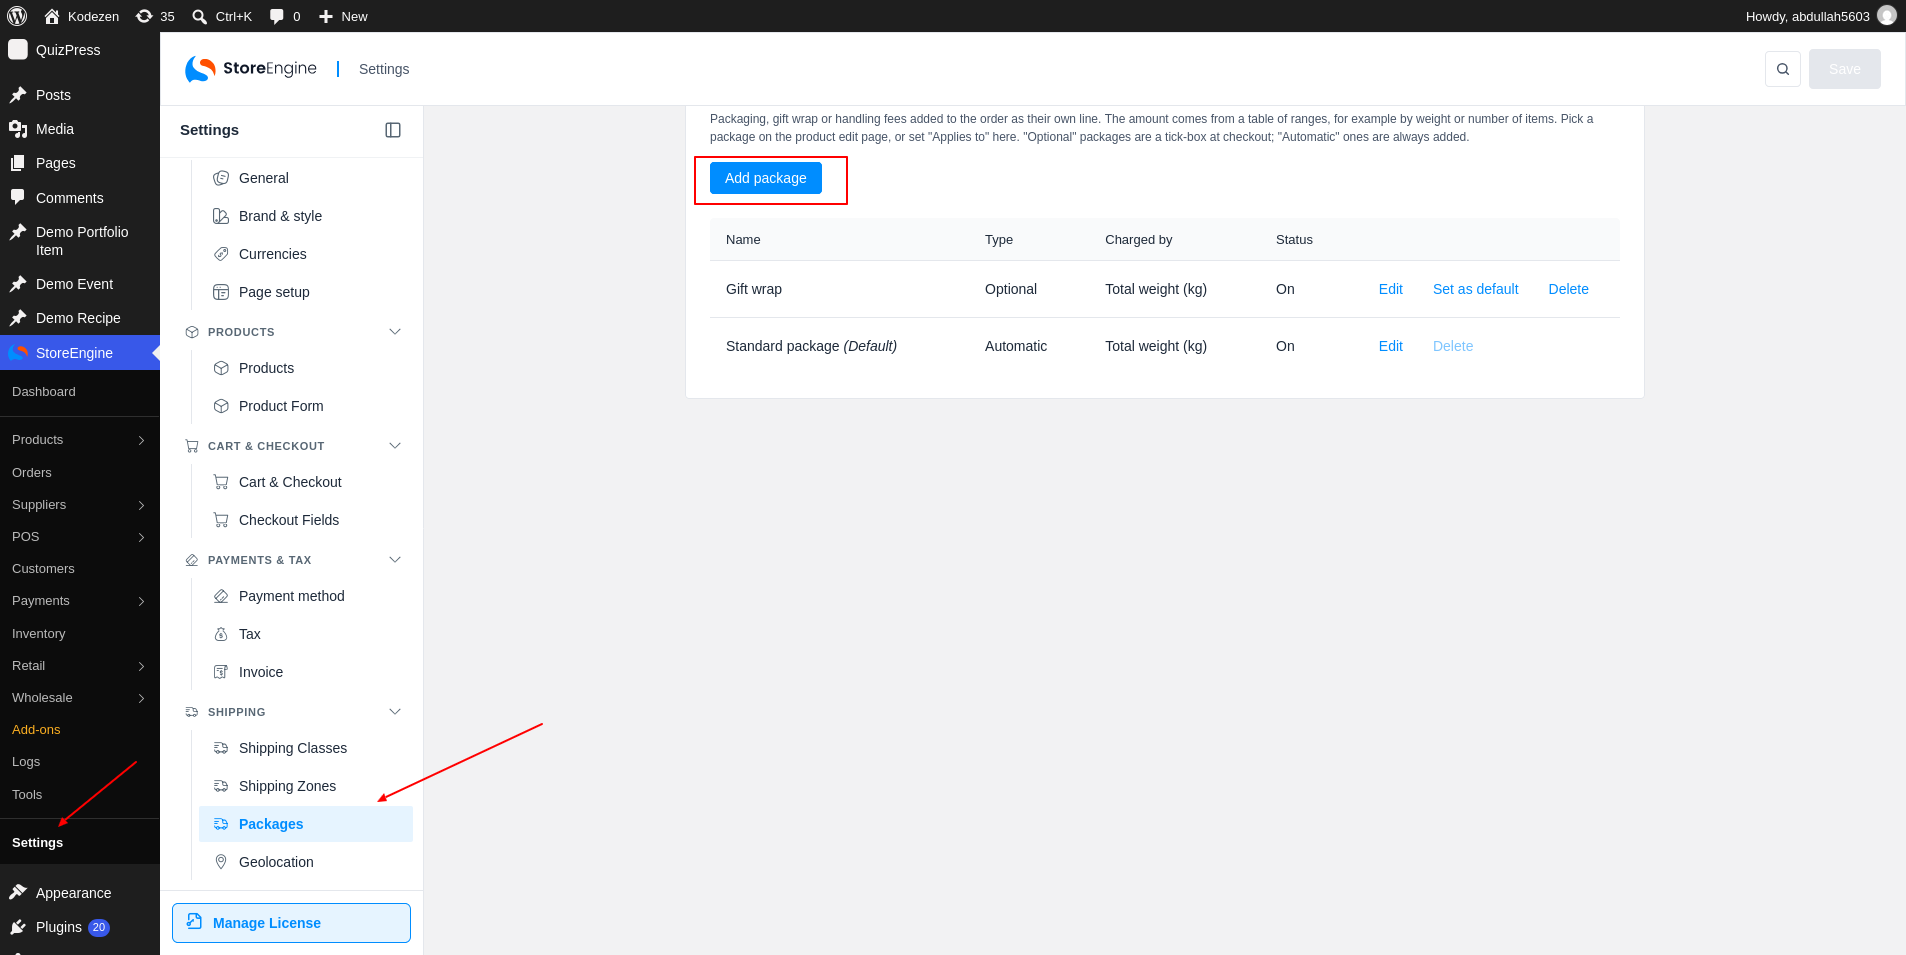The width and height of the screenshot is (1906, 955).
Task: Click the updates icon showing 35
Action: pos(144,16)
